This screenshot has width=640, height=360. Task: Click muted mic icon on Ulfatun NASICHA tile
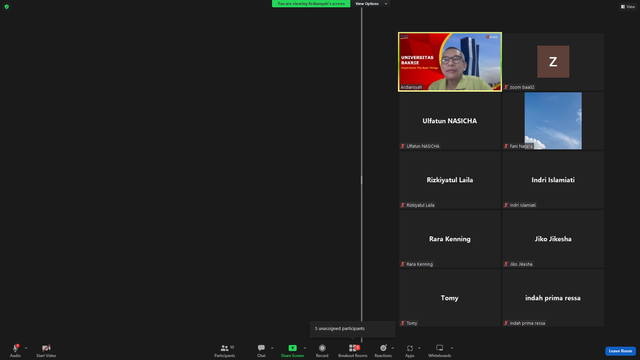403,146
